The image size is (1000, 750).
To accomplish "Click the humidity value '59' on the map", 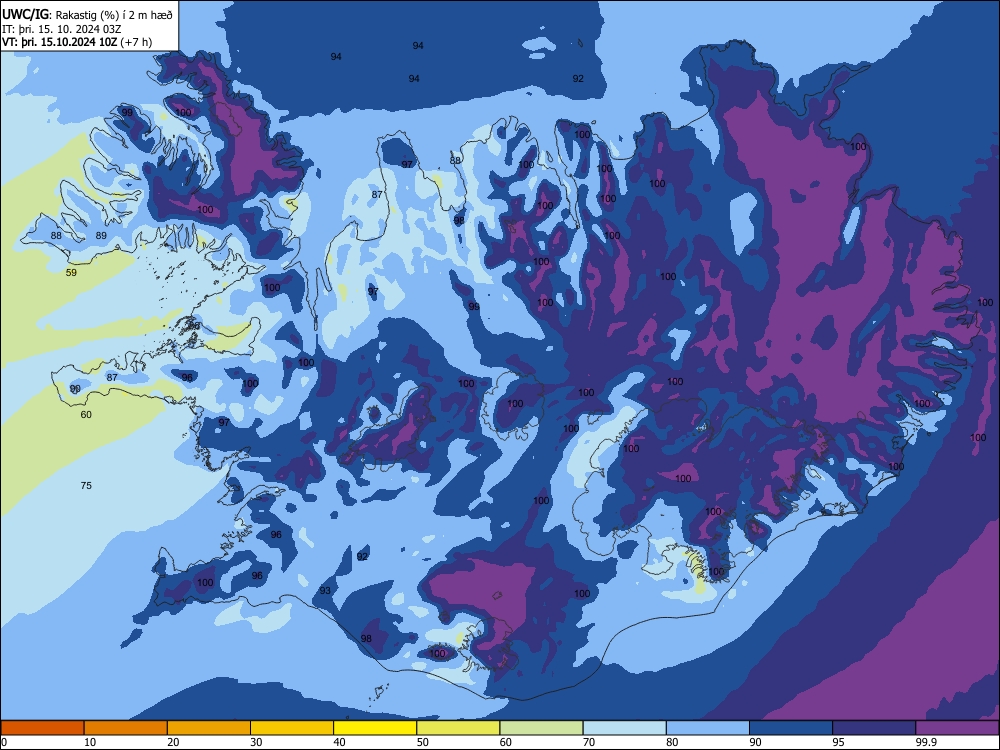I will [x=71, y=272].
